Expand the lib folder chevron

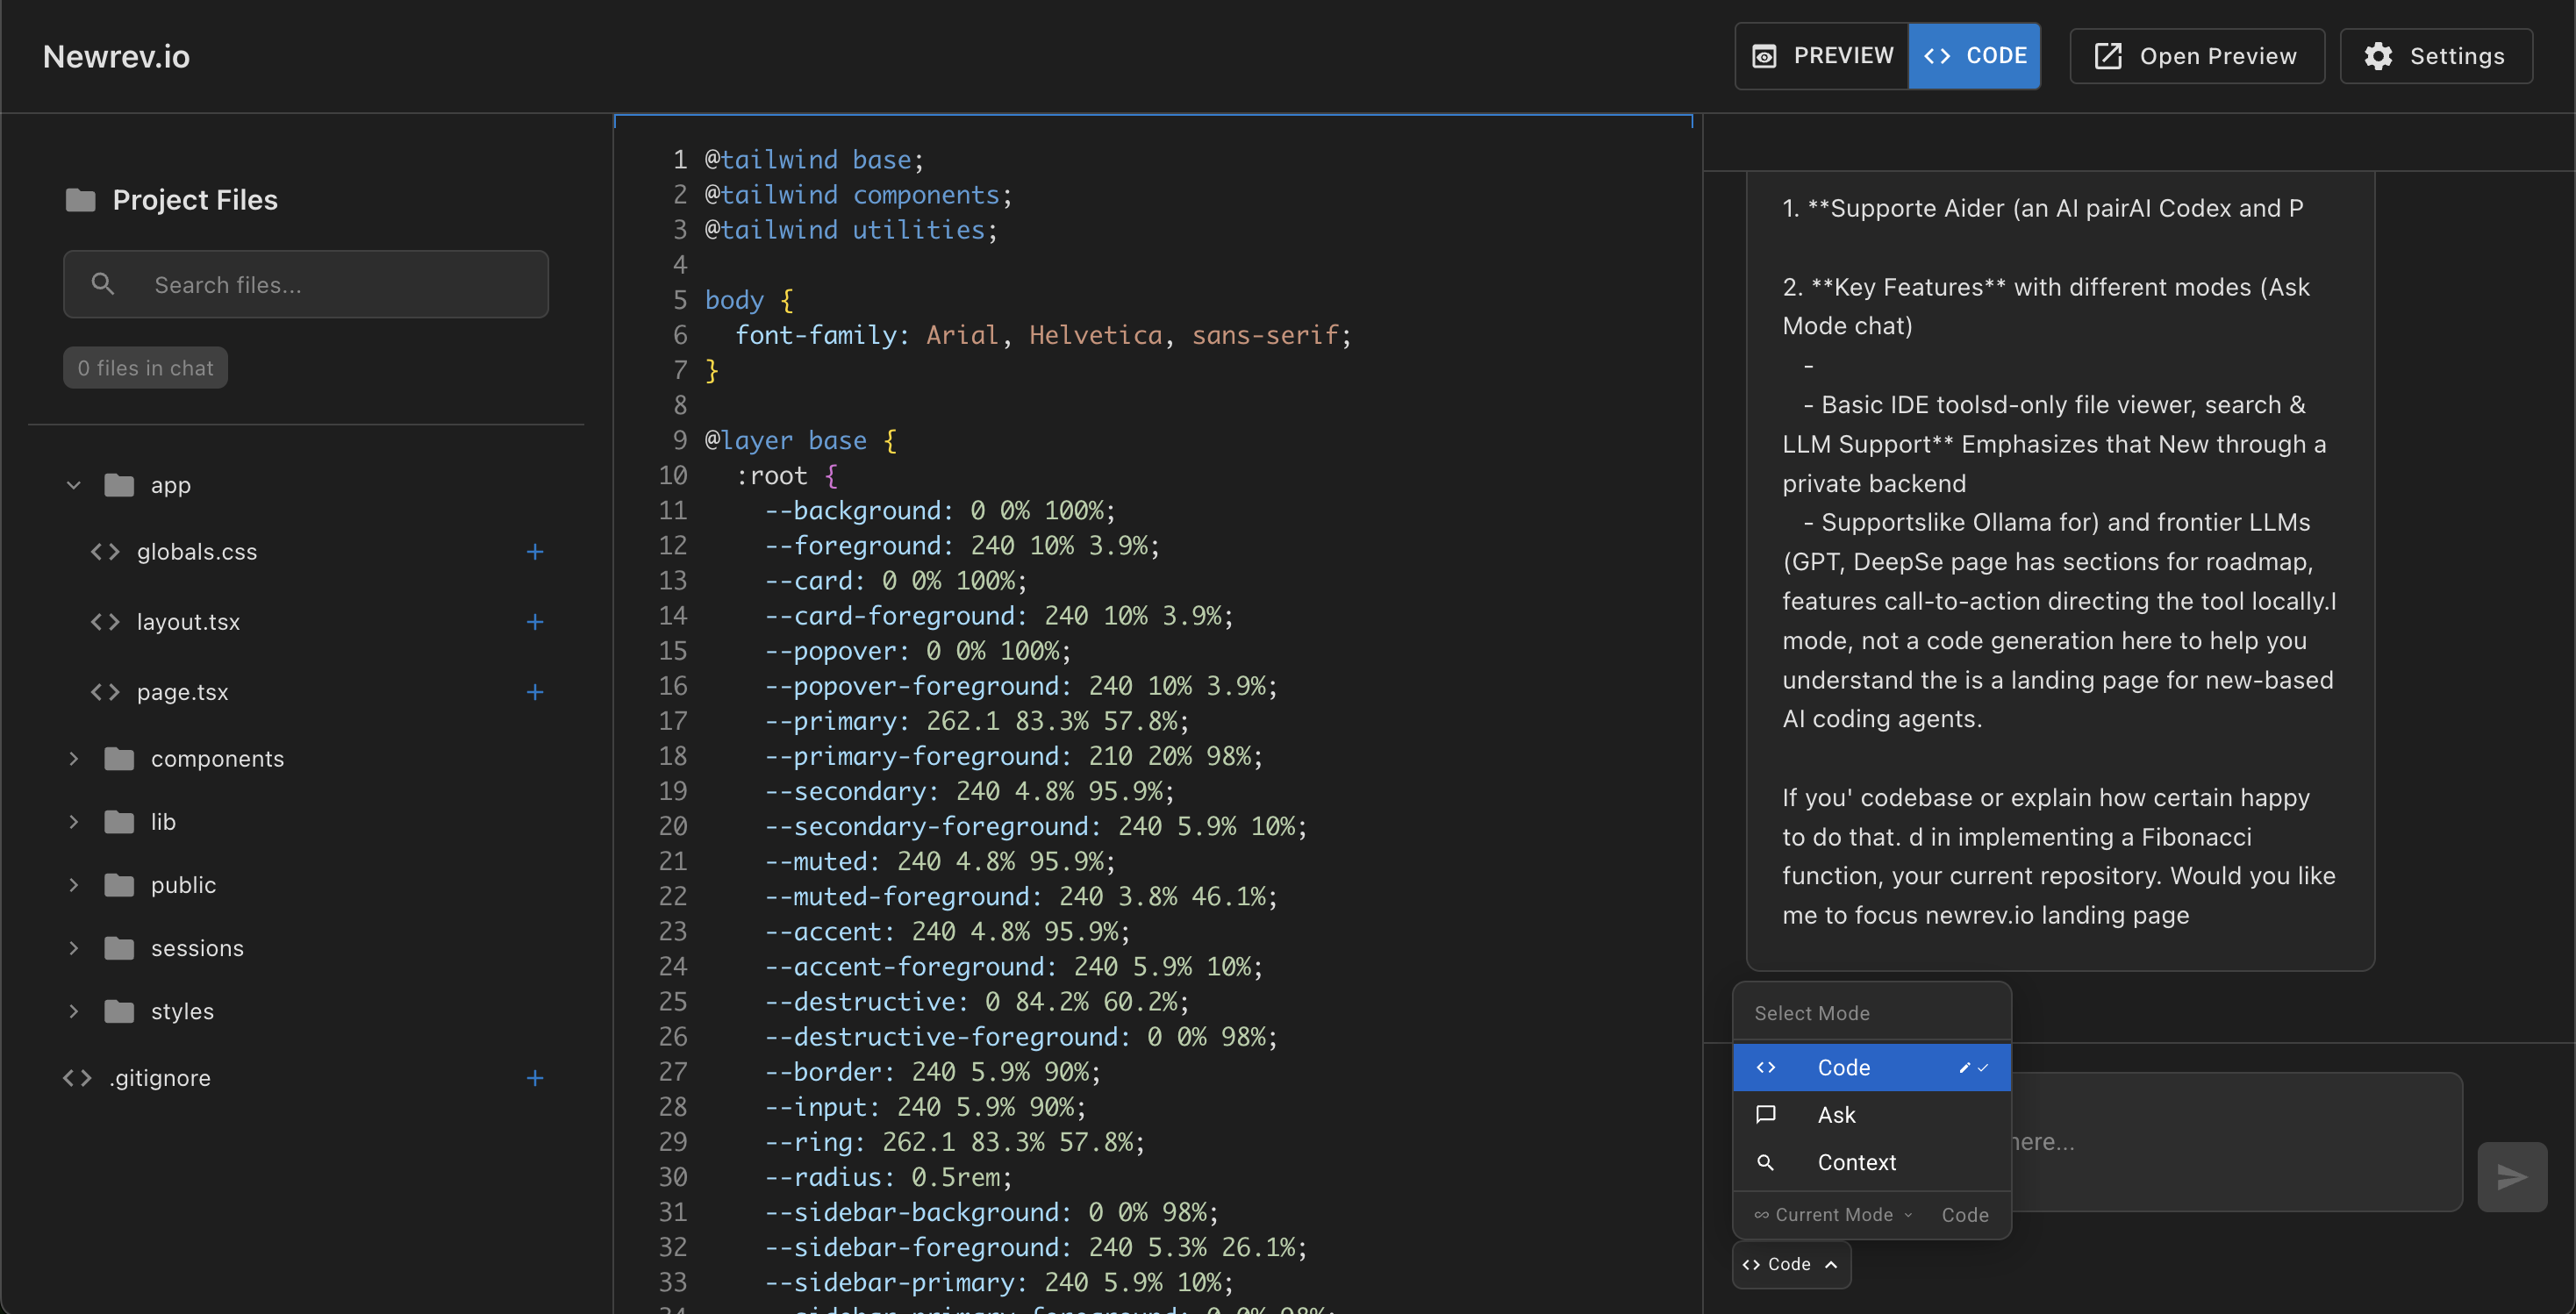73,822
